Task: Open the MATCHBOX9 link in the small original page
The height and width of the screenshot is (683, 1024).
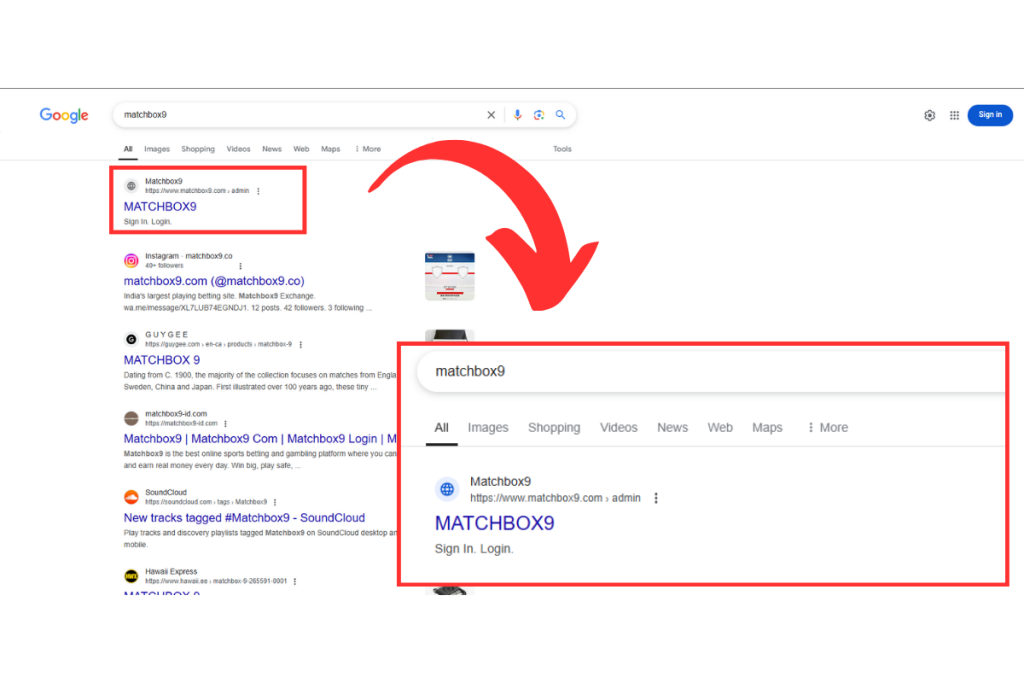Action: 160,206
